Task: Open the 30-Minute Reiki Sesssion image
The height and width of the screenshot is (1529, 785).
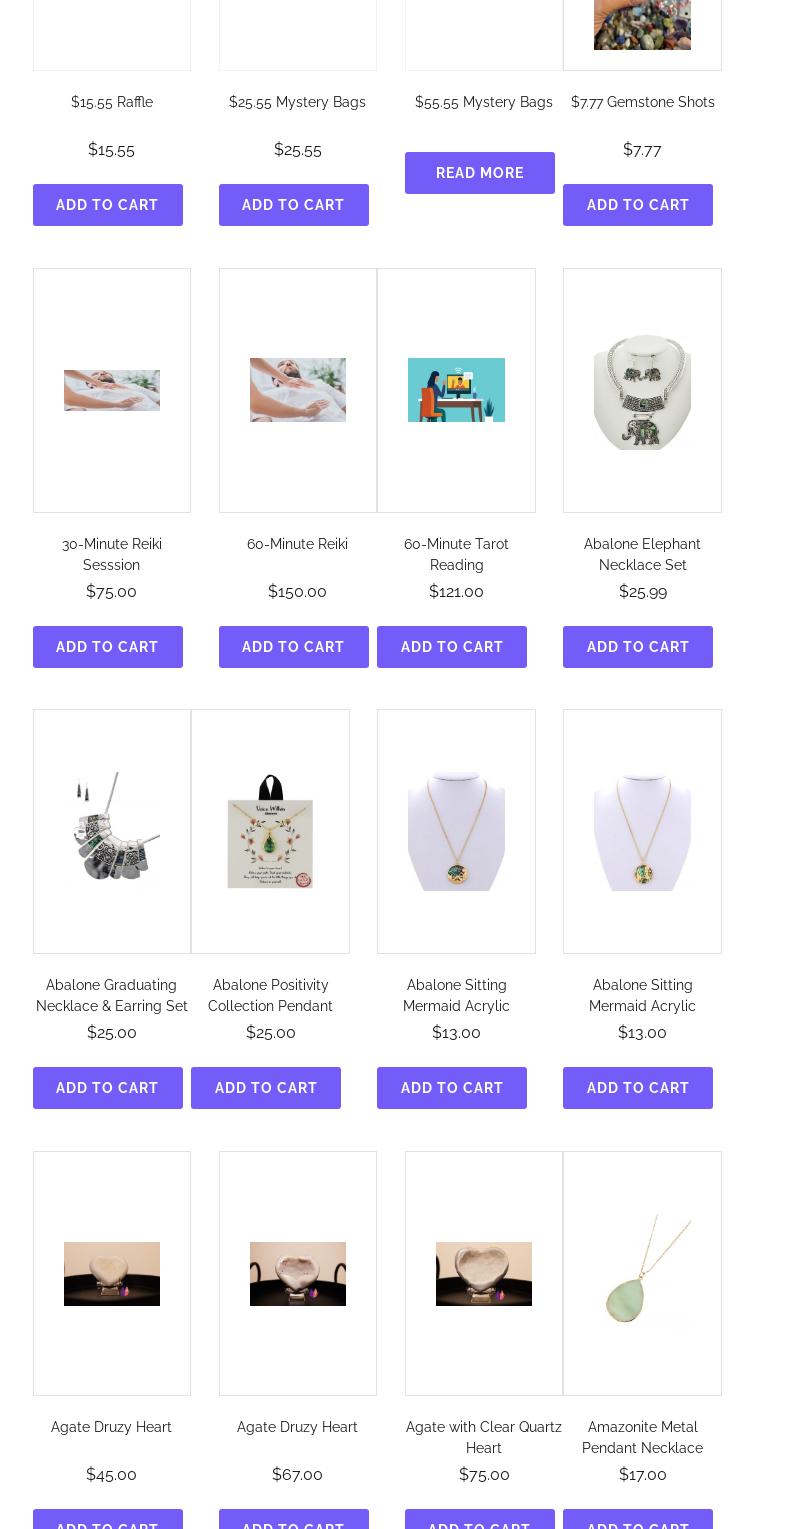Action: [x=112, y=390]
